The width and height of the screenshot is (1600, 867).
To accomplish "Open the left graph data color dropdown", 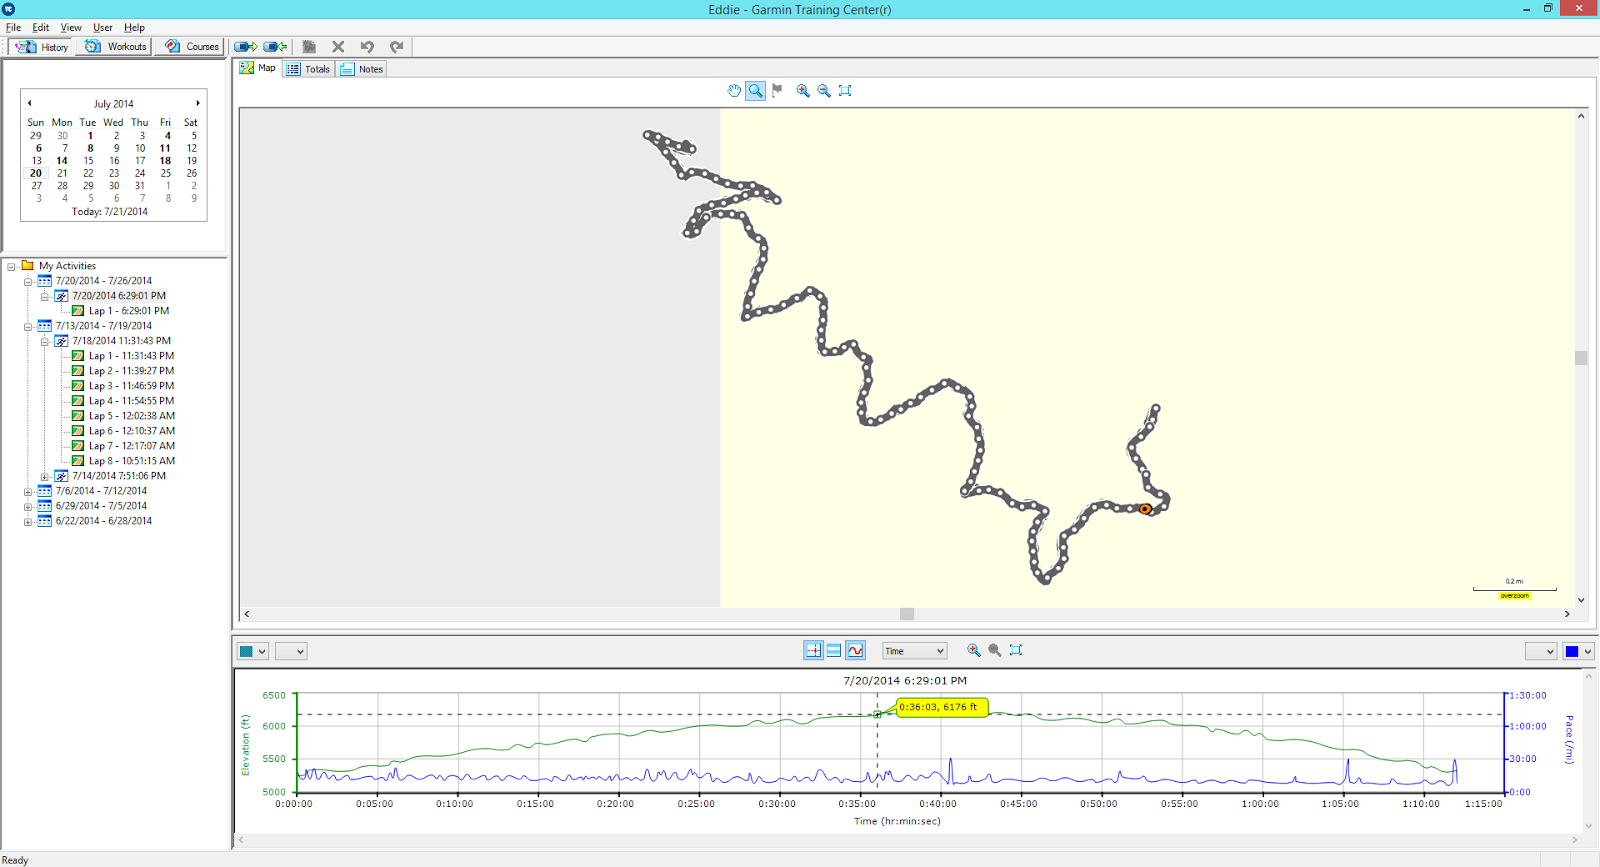I will pos(253,651).
